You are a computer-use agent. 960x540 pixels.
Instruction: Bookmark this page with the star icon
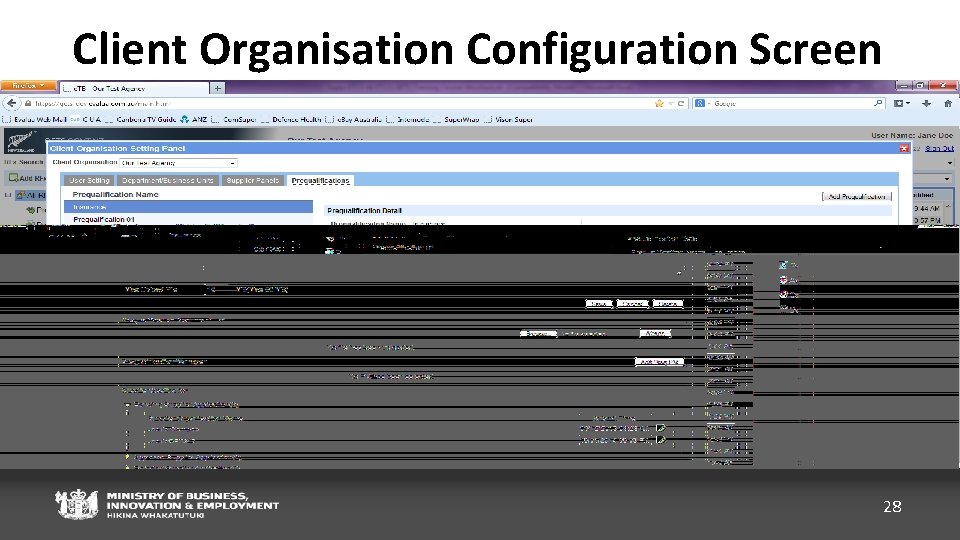click(659, 103)
